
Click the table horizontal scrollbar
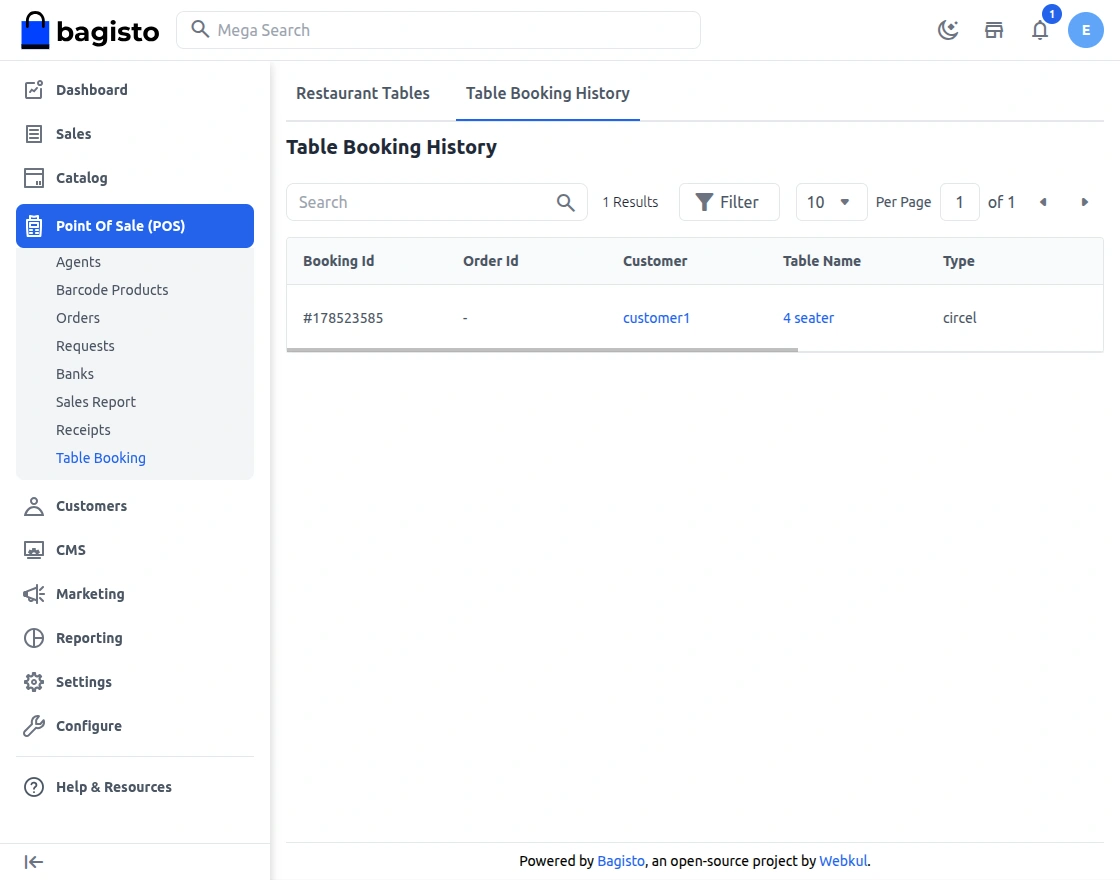coord(542,350)
